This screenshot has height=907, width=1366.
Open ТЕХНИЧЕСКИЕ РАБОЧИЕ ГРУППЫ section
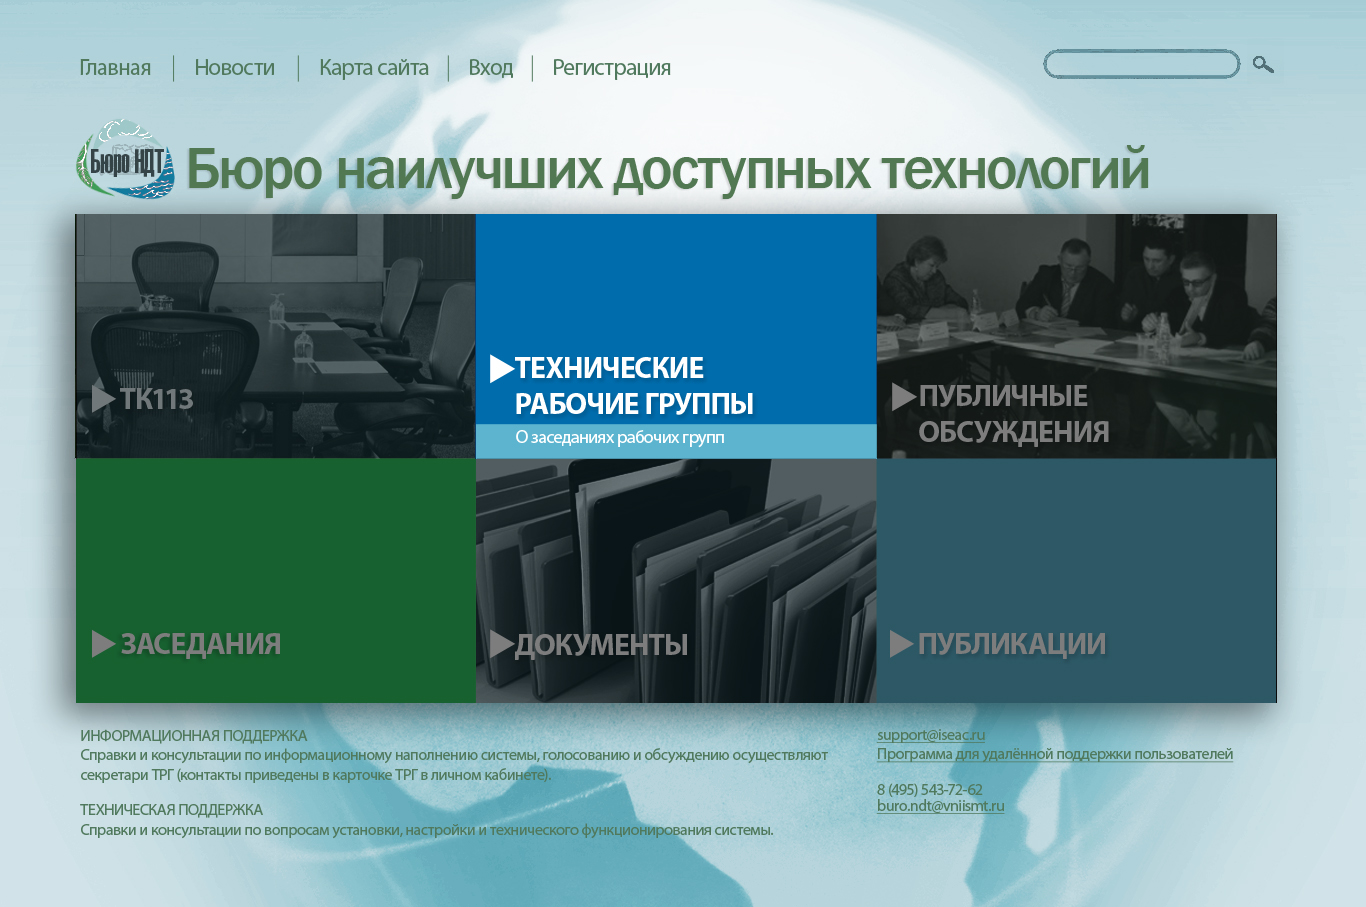[x=634, y=386]
